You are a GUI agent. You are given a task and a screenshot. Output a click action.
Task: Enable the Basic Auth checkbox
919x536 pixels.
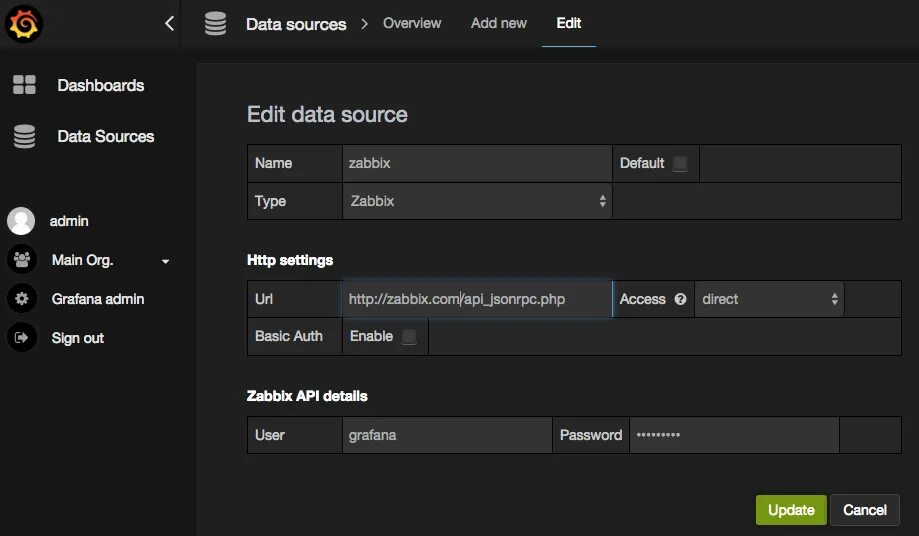tap(409, 337)
